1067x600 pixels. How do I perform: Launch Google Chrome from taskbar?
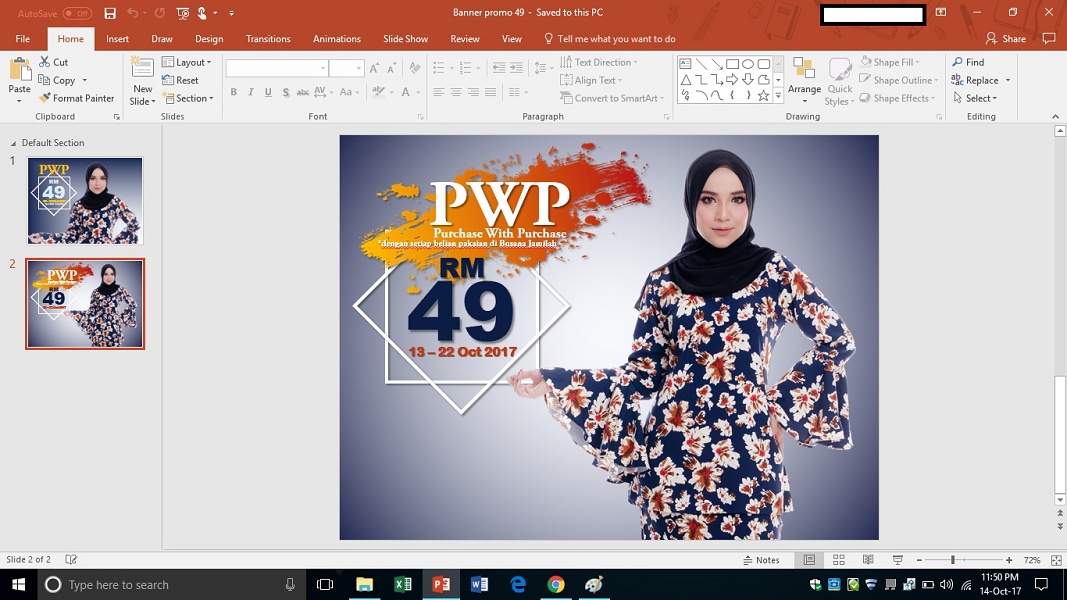556,584
